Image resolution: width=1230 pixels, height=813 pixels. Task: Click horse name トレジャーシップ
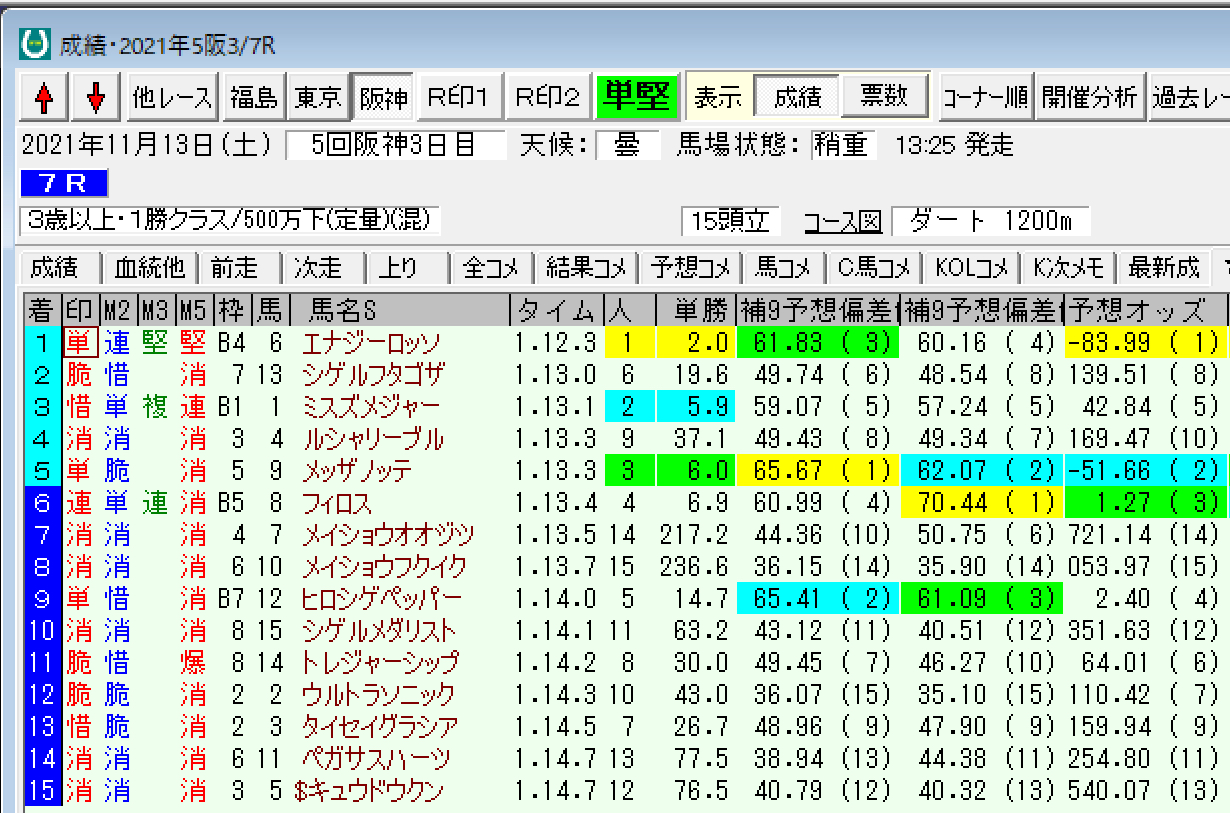click(380, 663)
